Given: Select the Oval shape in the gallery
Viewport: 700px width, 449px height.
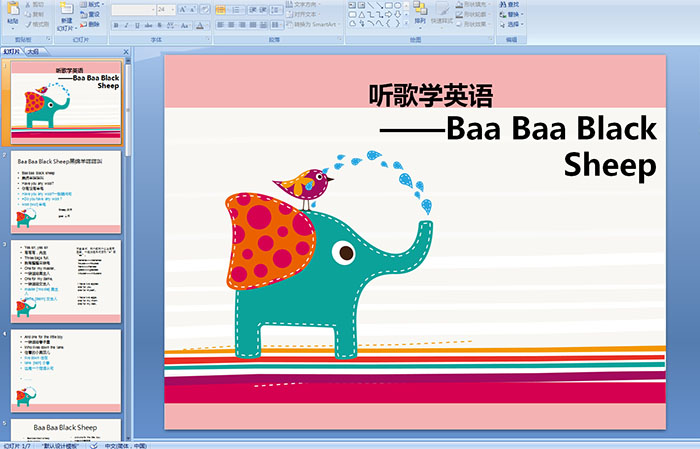Looking at the screenshot, I should [x=397, y=5].
